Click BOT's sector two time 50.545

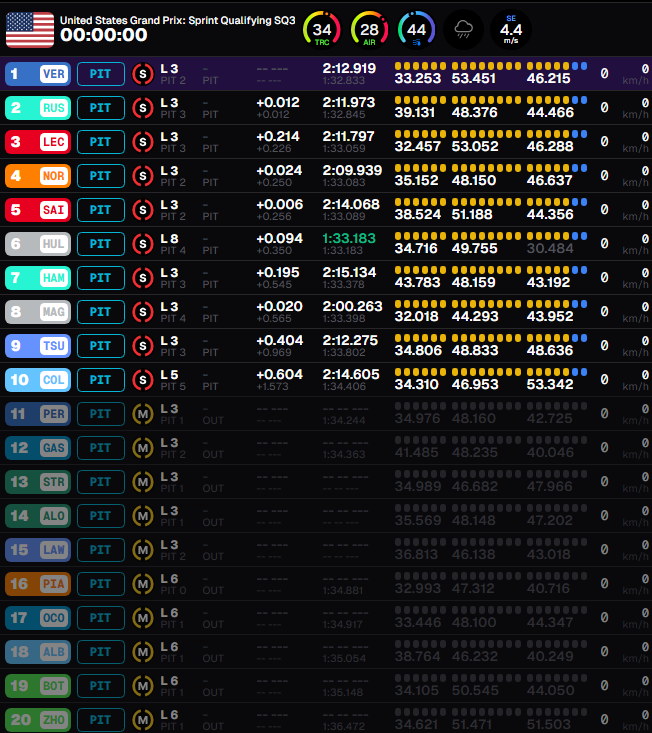coord(474,691)
